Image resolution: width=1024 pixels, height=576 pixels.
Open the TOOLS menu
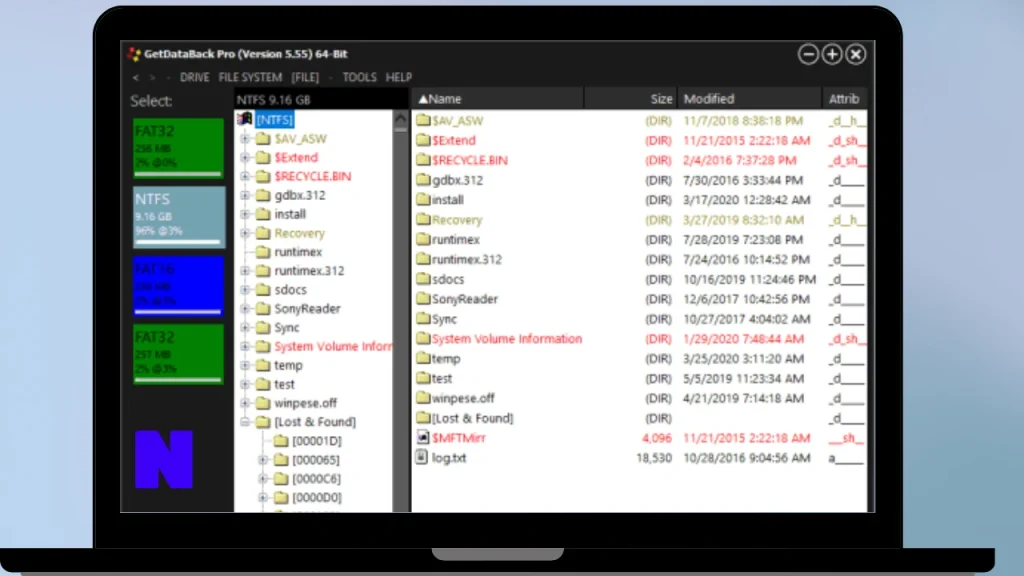359,77
